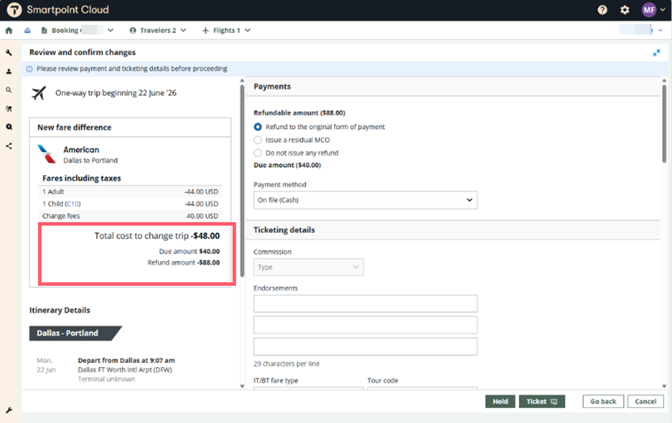Select Issue a residual MCO option
This screenshot has width=672, height=423.
pyautogui.click(x=258, y=140)
